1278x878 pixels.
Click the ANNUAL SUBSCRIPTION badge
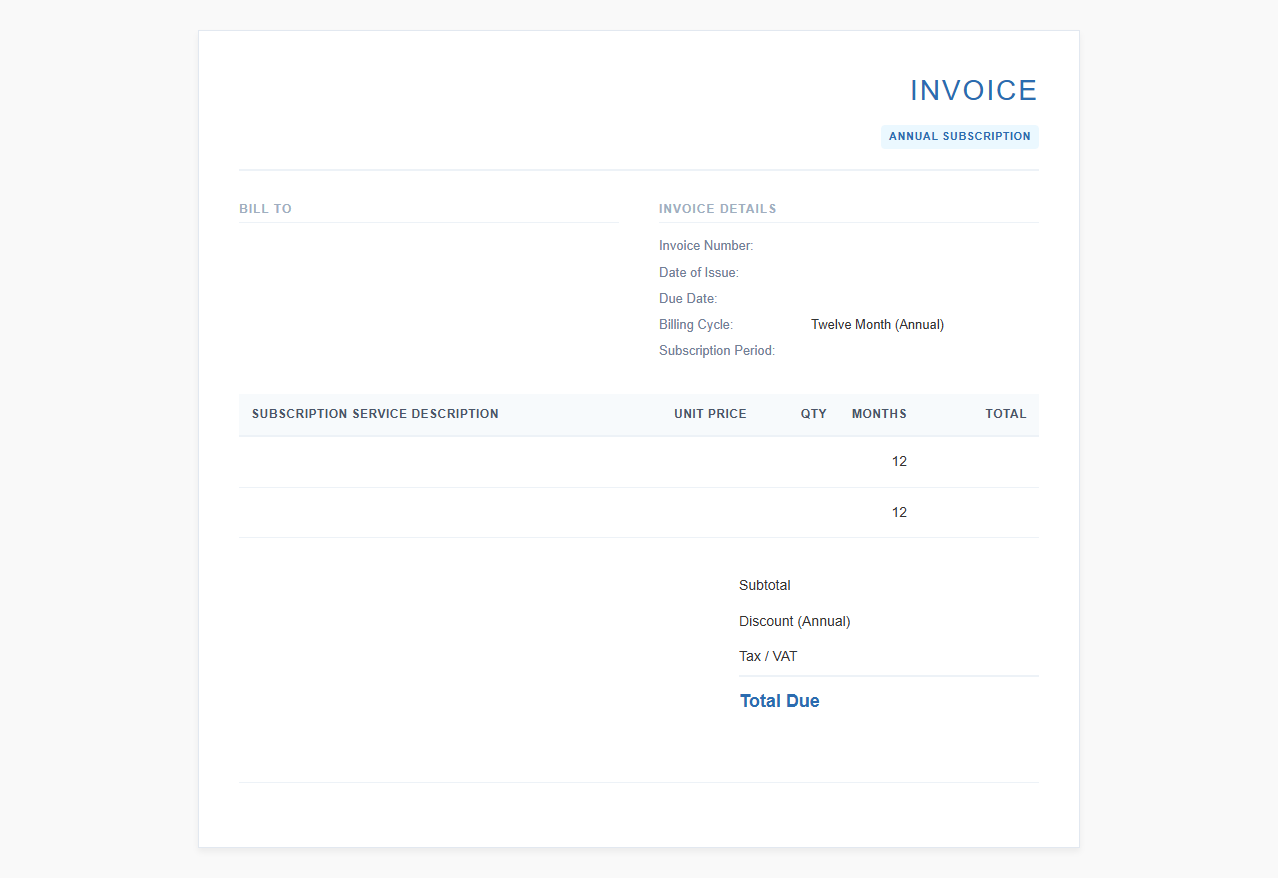(x=960, y=136)
